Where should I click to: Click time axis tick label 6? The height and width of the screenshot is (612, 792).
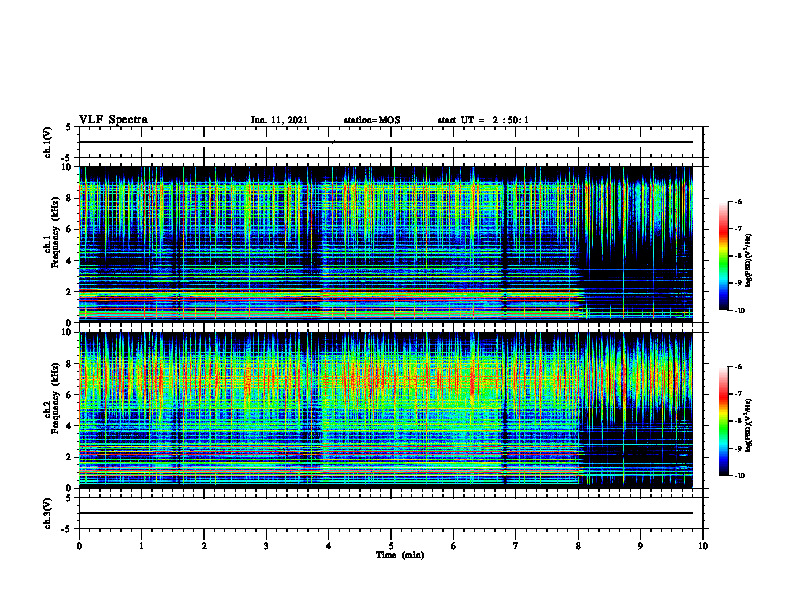pyautogui.click(x=453, y=546)
